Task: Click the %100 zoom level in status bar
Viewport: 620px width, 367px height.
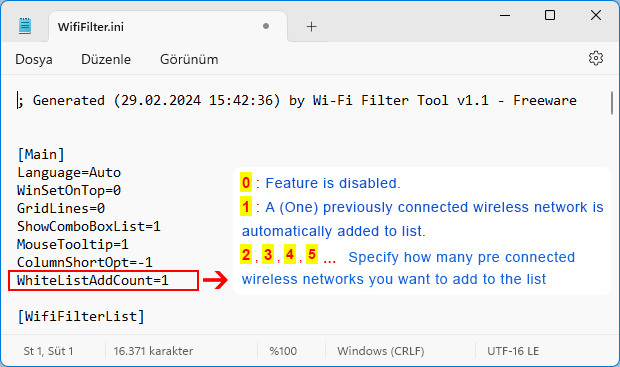Action: [283, 351]
